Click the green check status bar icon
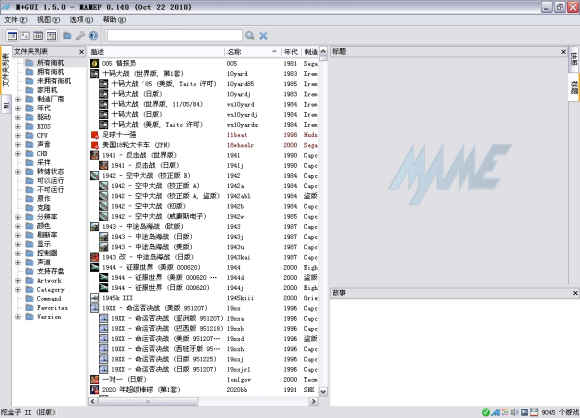Image resolution: width=580 pixels, height=418 pixels. [x=485, y=412]
